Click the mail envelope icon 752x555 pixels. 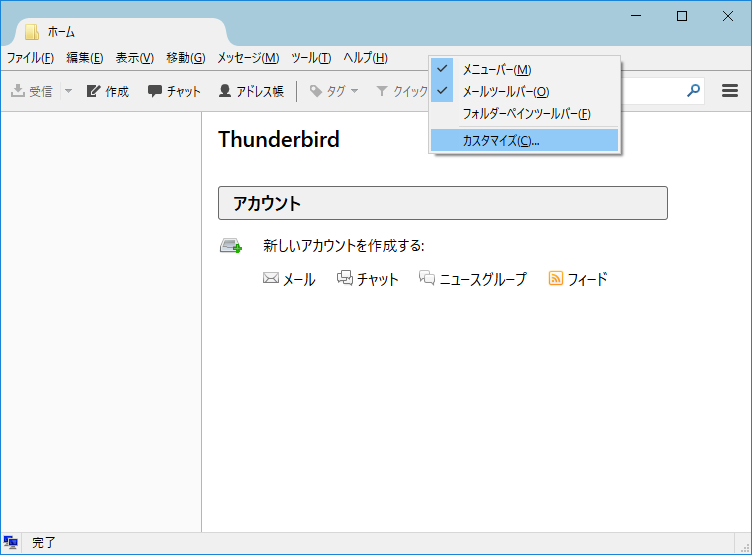coord(271,278)
